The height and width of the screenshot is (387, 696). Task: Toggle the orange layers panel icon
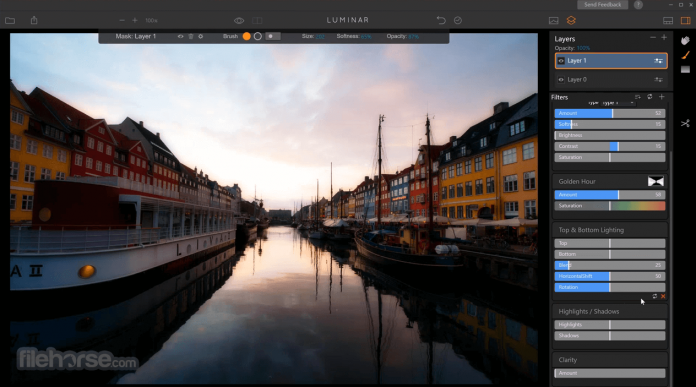pos(571,20)
